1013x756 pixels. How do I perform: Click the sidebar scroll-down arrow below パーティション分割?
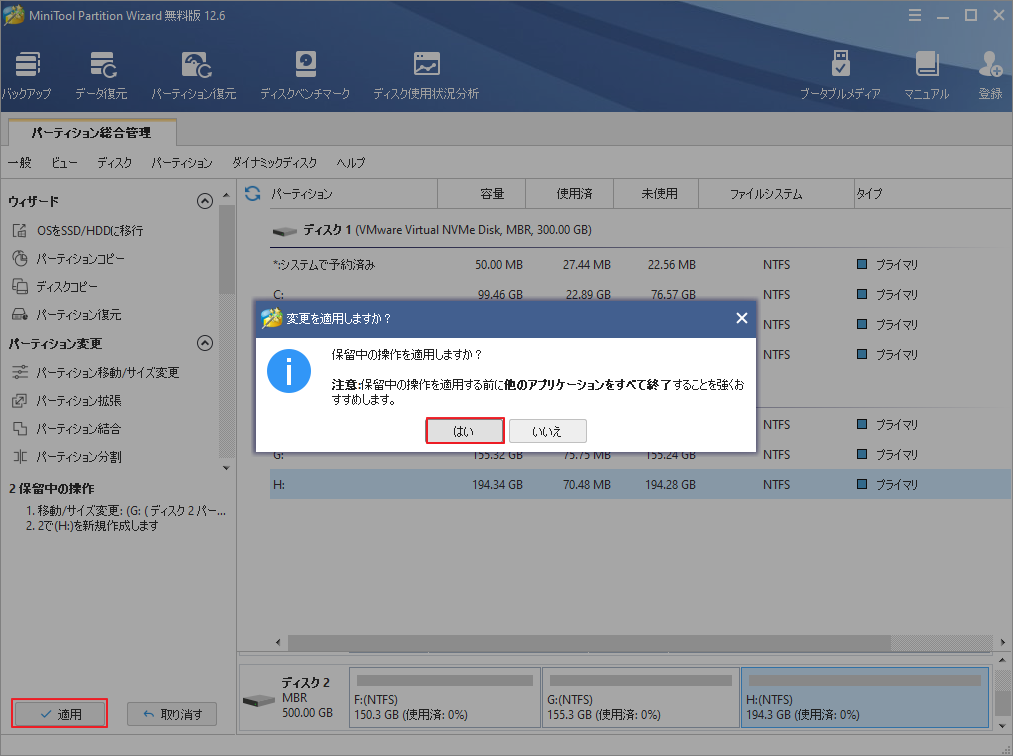[226, 467]
